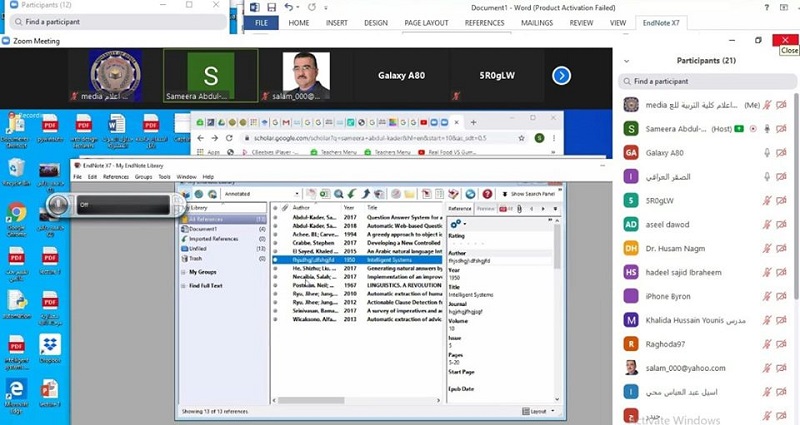The image size is (800, 425).
Task: Select Trash in EndNote sidebar
Action: click(x=223, y=258)
